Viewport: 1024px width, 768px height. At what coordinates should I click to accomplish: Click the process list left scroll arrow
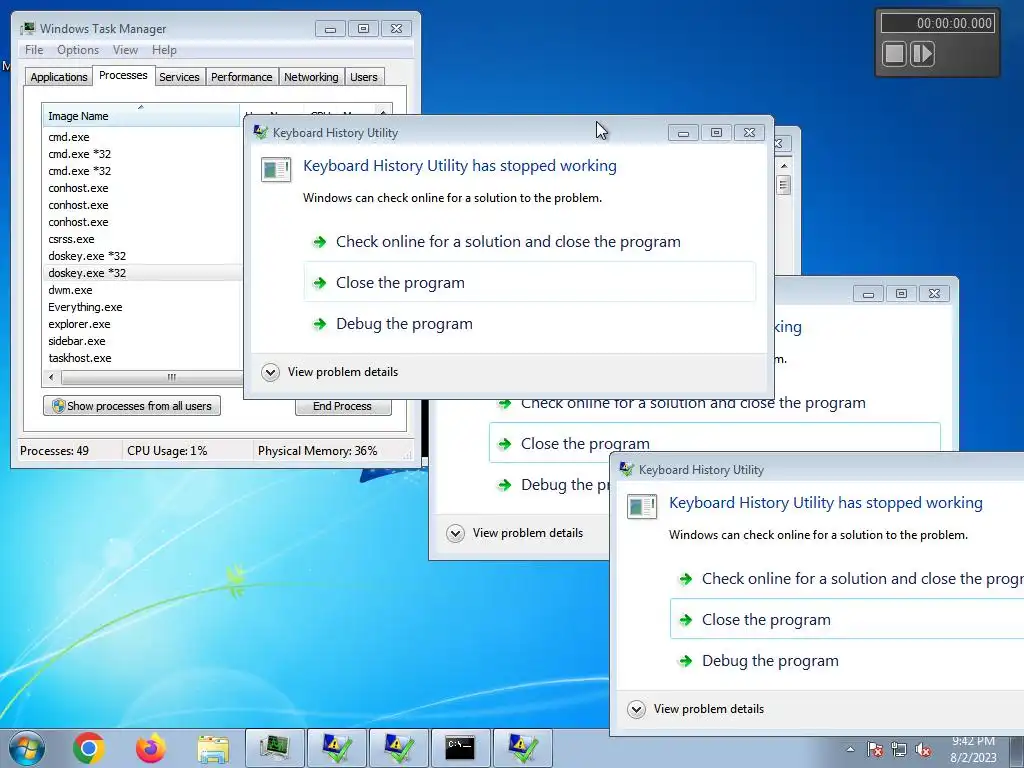click(x=52, y=377)
